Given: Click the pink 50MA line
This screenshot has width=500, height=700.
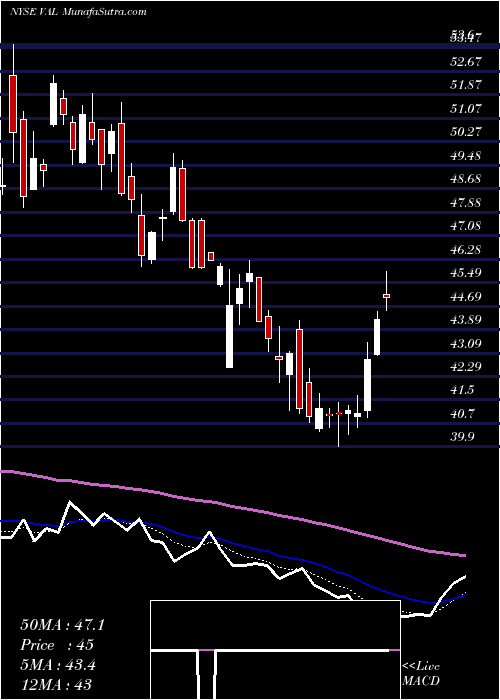Looking at the screenshot, I should pos(232,506).
